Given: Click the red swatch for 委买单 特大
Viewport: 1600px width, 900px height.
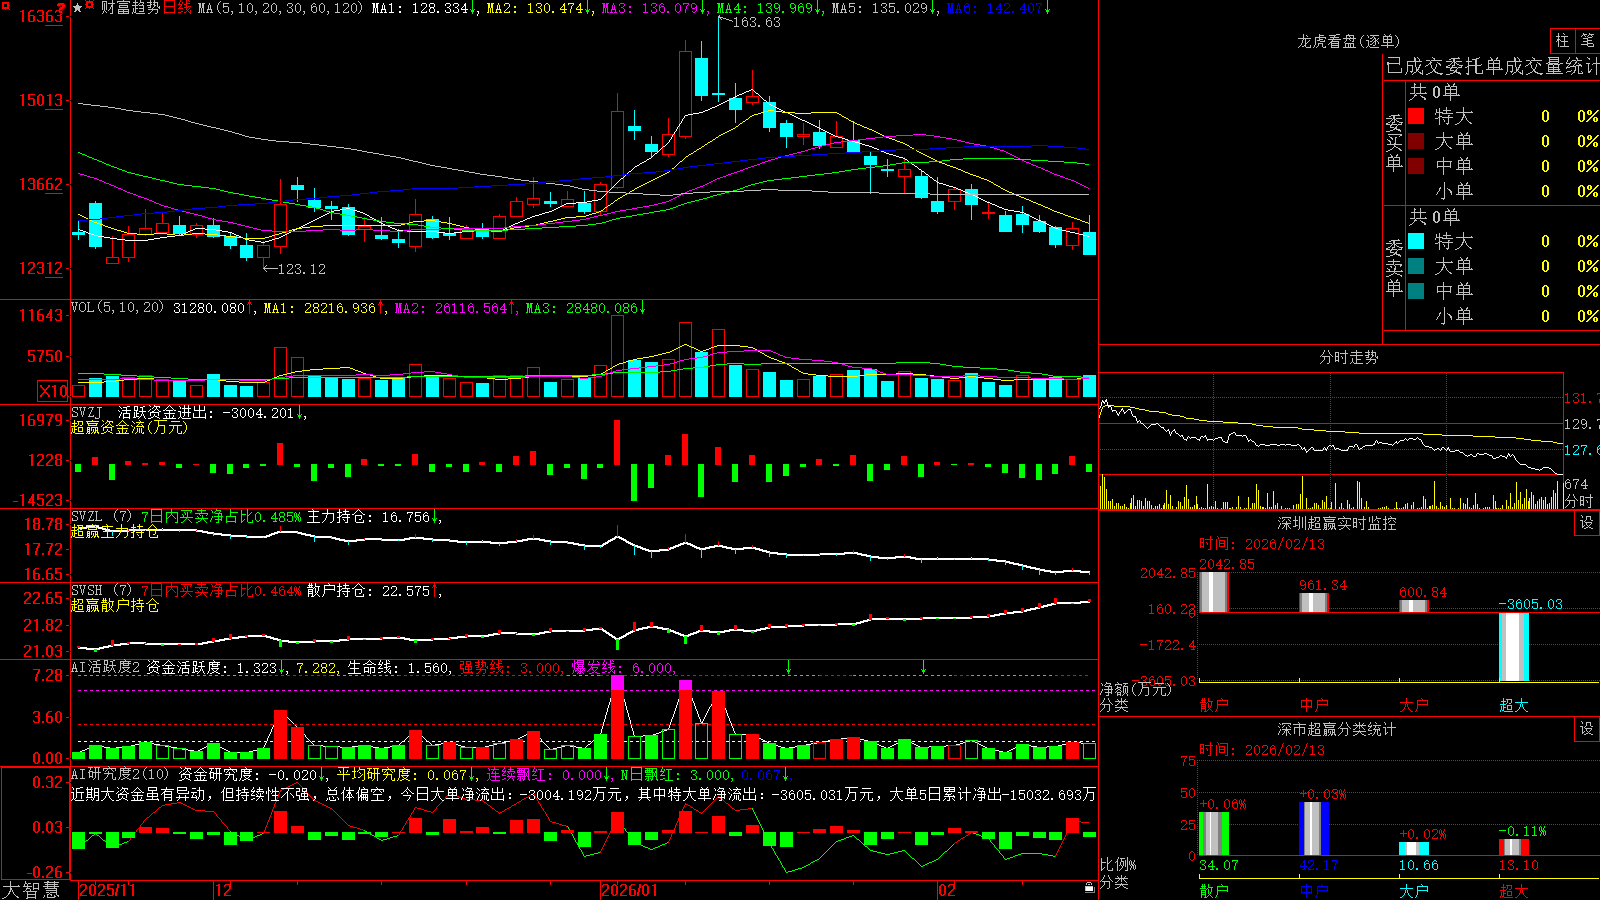Looking at the screenshot, I should click(1416, 116).
